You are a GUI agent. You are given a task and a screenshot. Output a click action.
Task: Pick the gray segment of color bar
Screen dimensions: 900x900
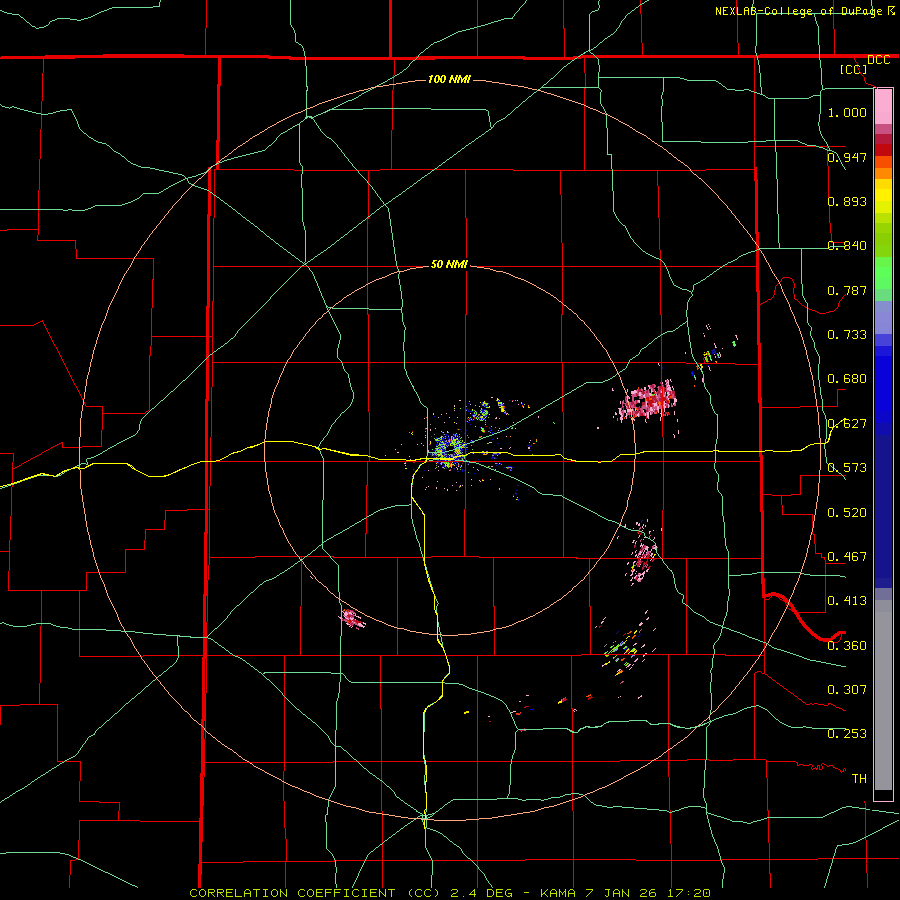883,695
